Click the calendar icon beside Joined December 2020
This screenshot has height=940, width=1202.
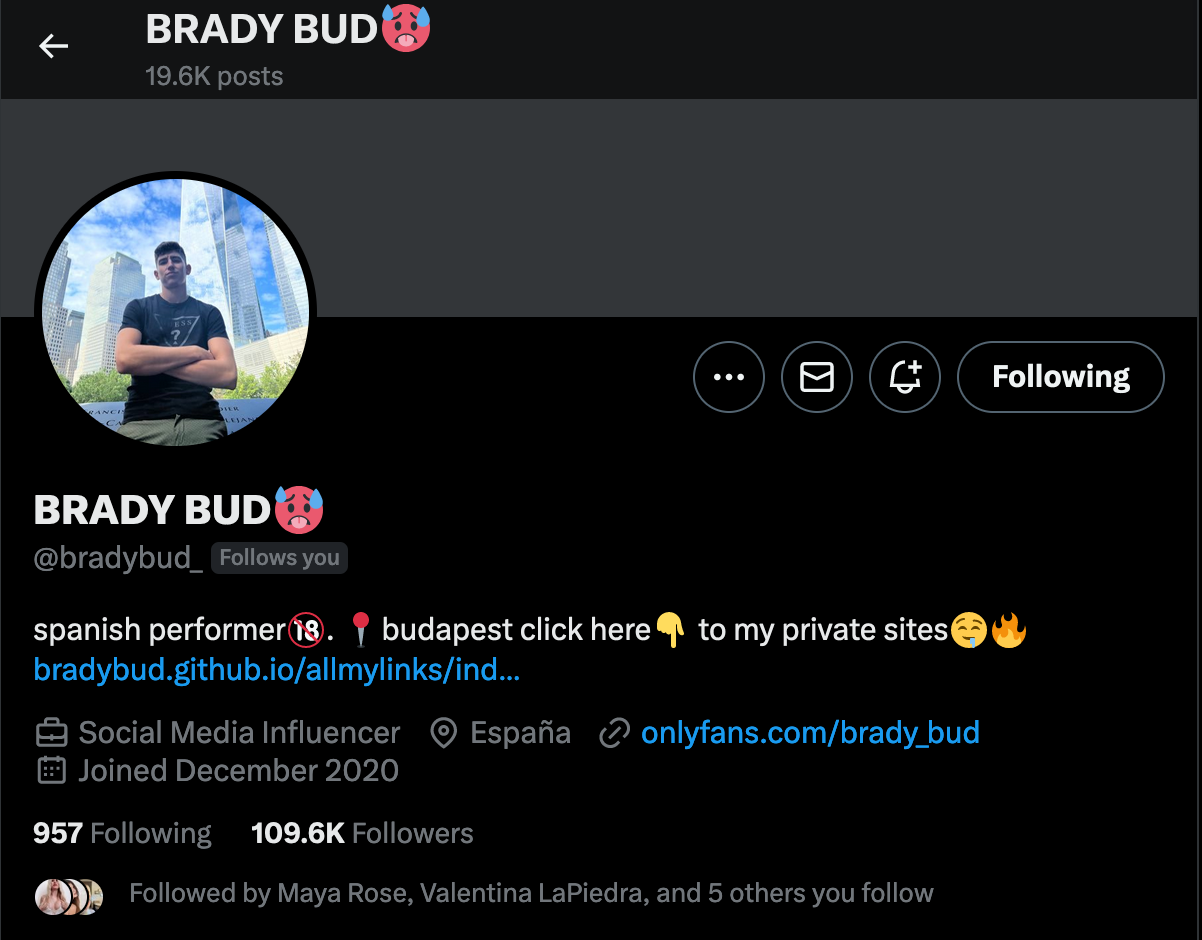point(50,771)
